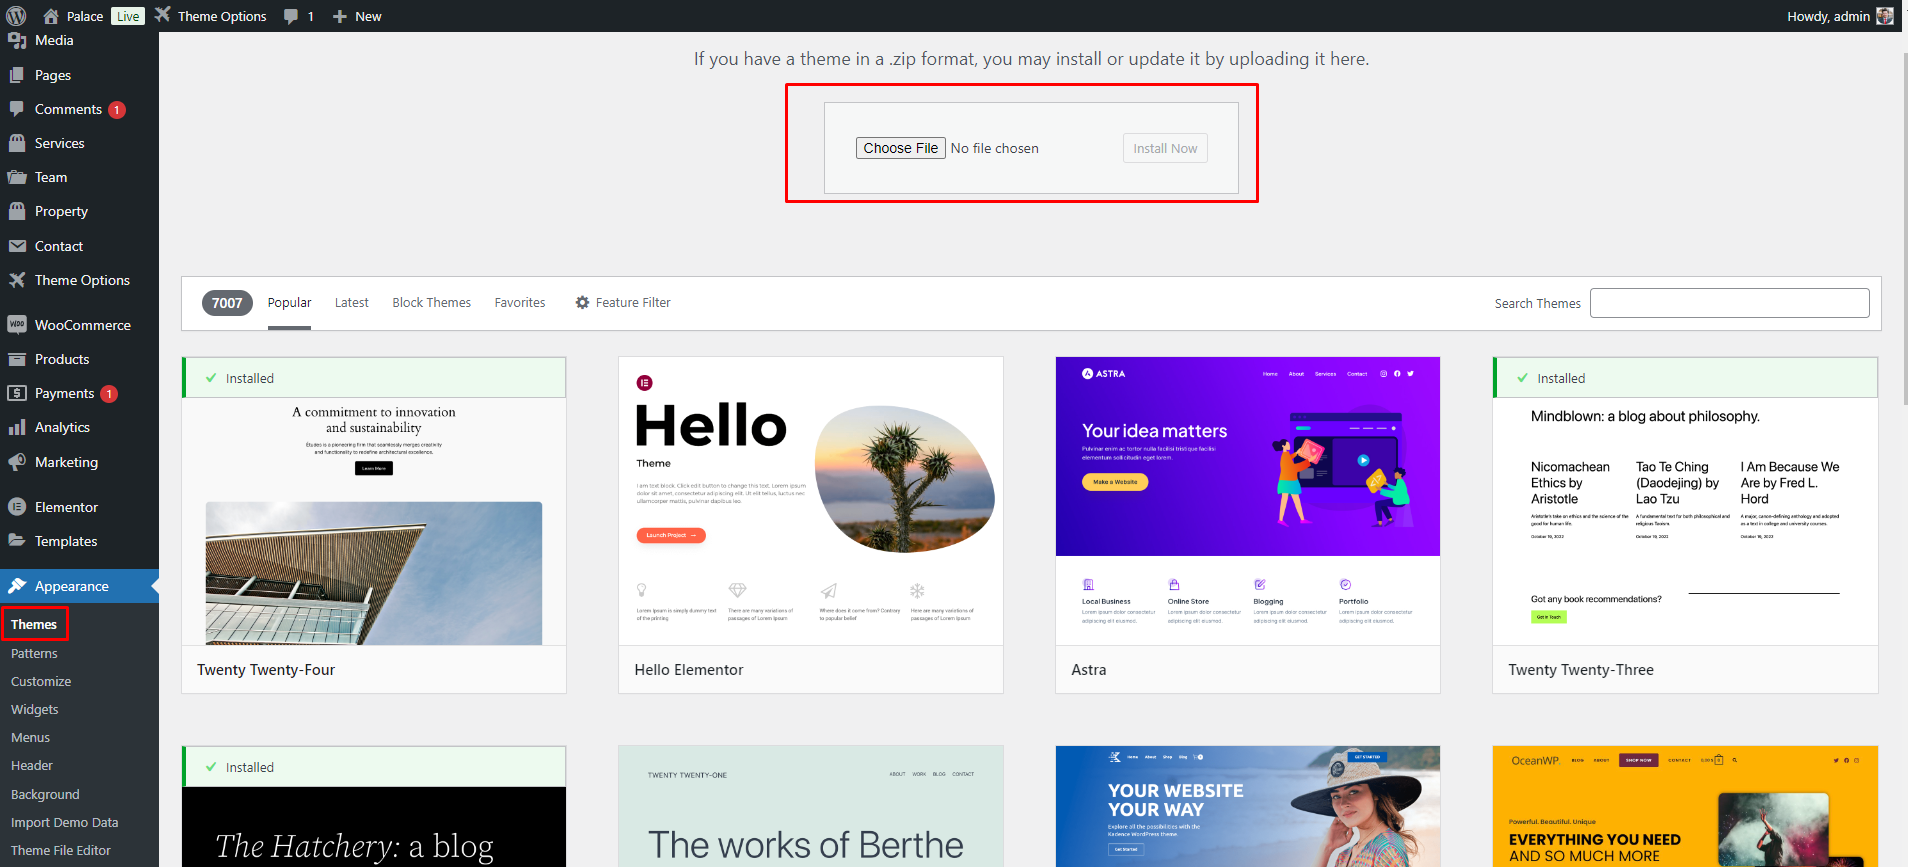Open the Astra theme thumbnail
Screen dimensions: 1908x867
(1247, 500)
